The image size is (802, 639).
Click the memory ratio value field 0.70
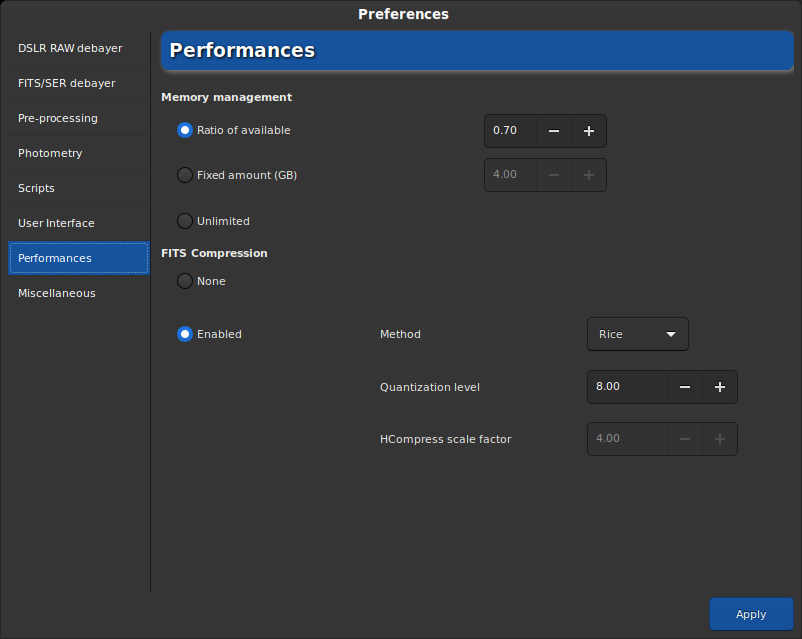(511, 131)
